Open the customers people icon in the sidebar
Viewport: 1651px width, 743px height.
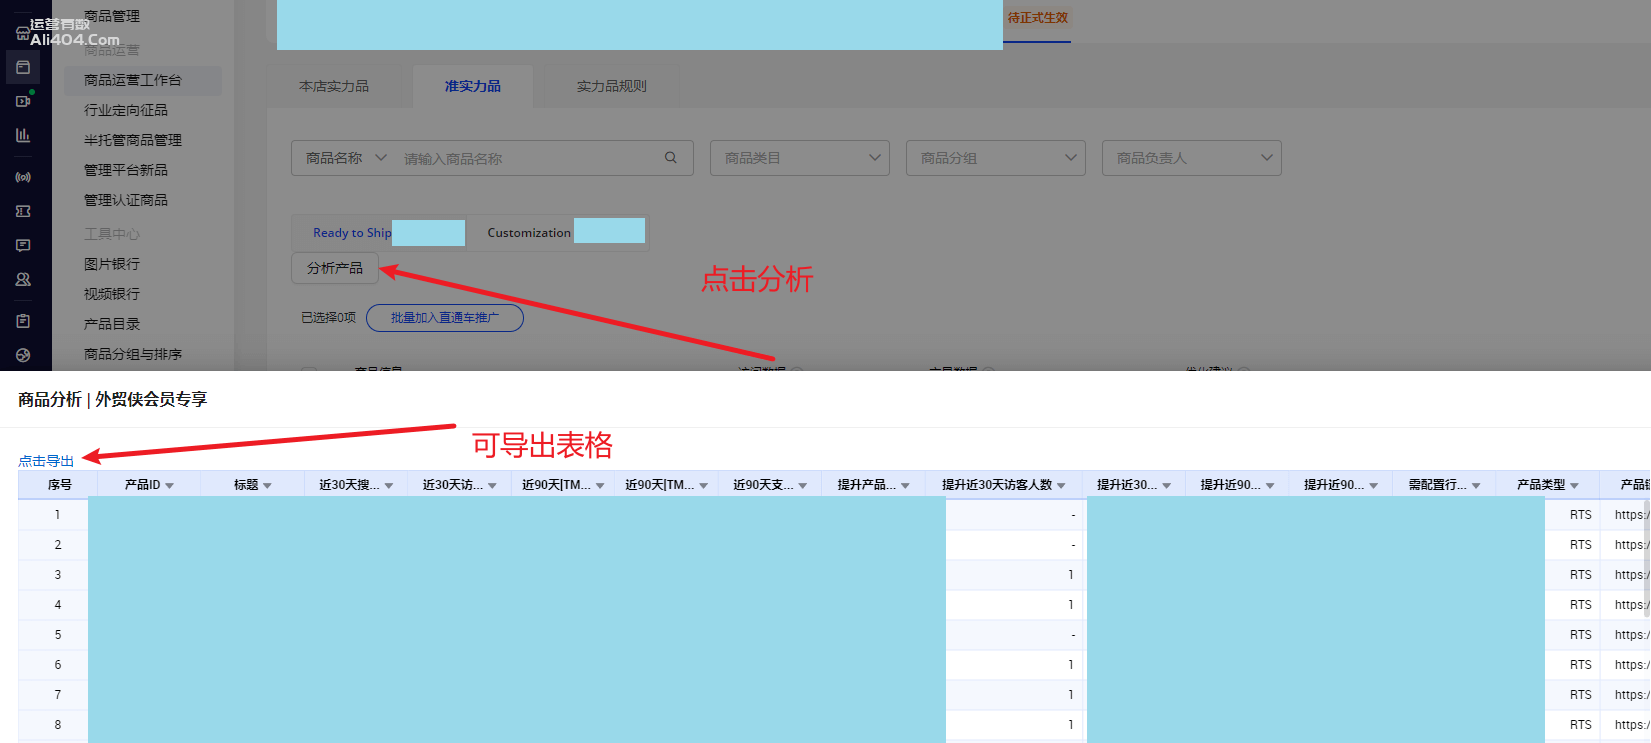pyautogui.click(x=23, y=279)
